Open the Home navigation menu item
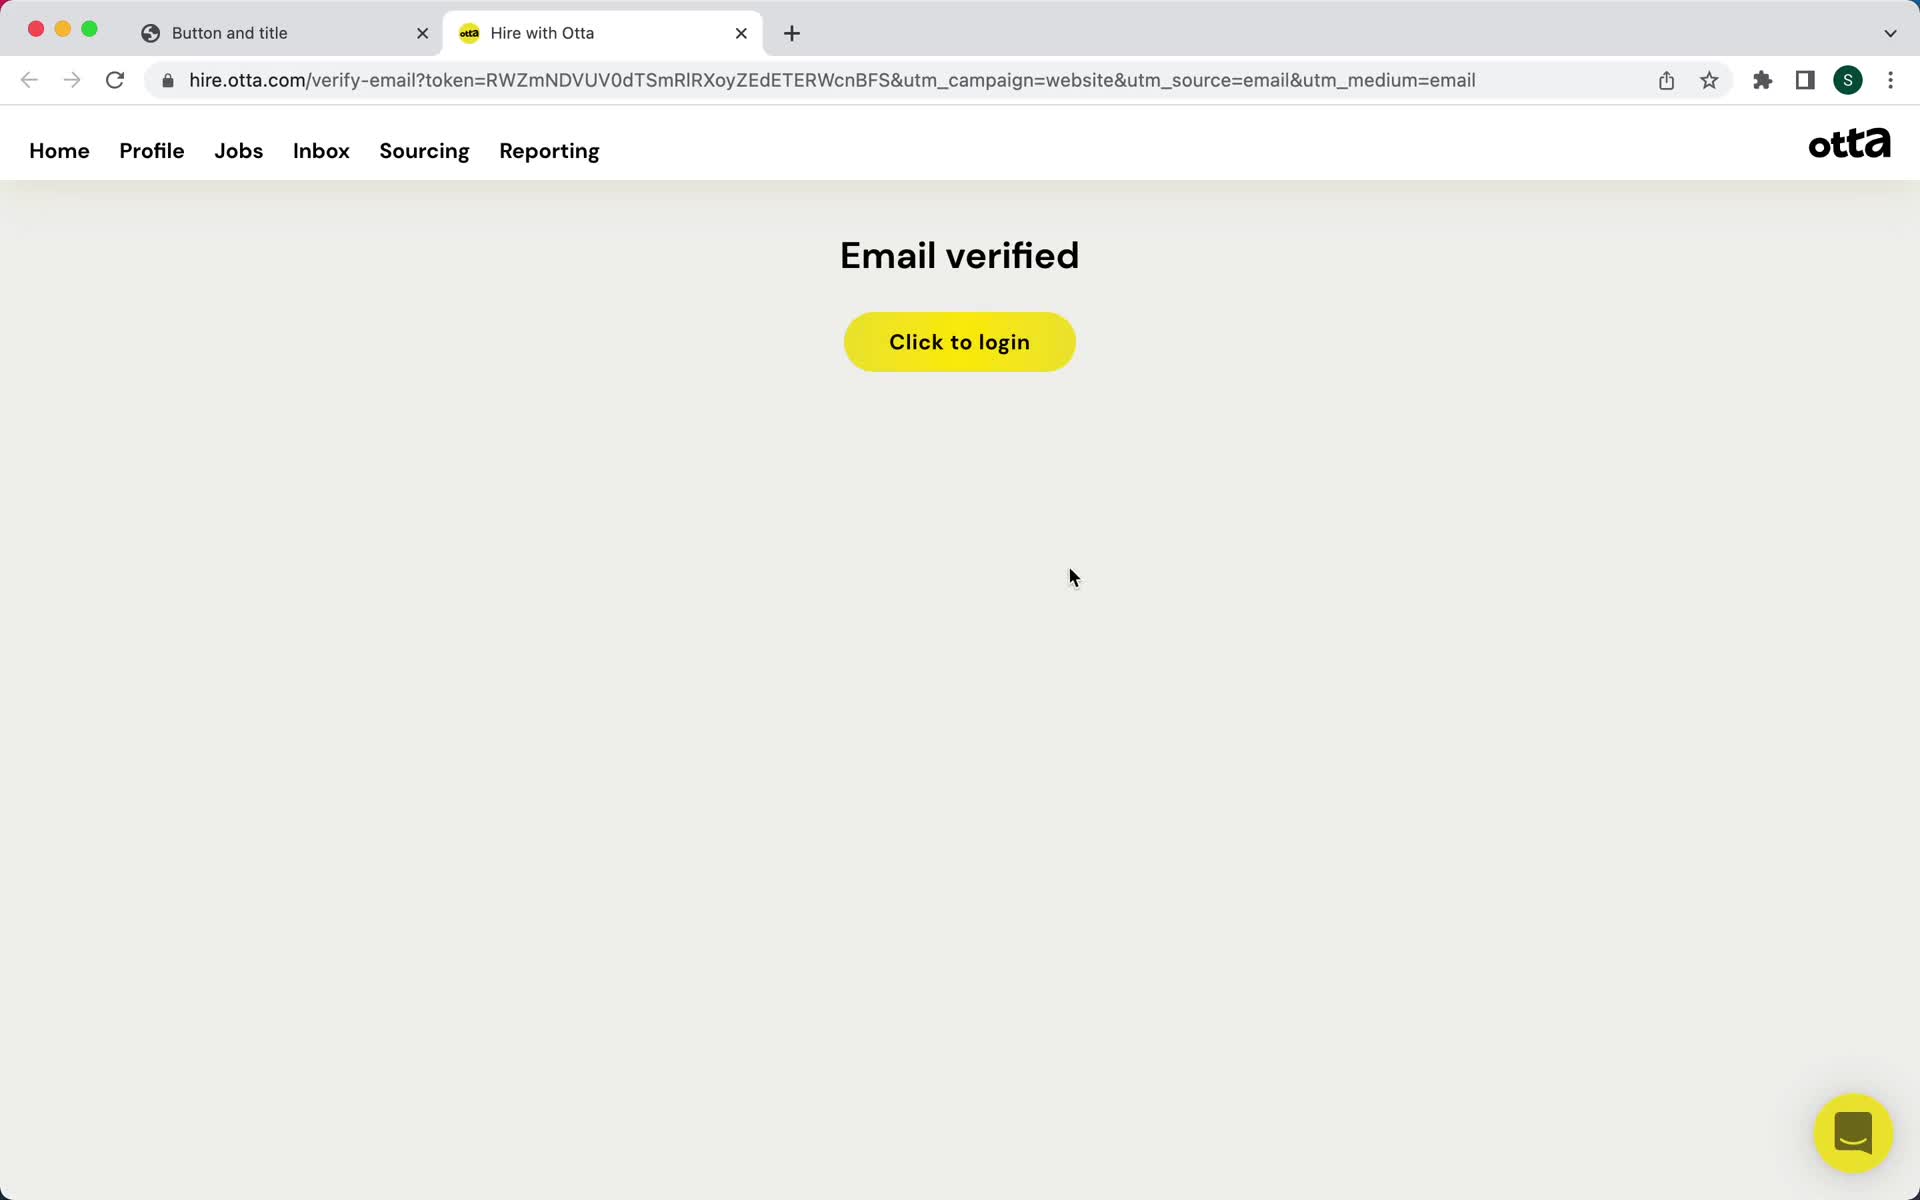 tap(59, 151)
